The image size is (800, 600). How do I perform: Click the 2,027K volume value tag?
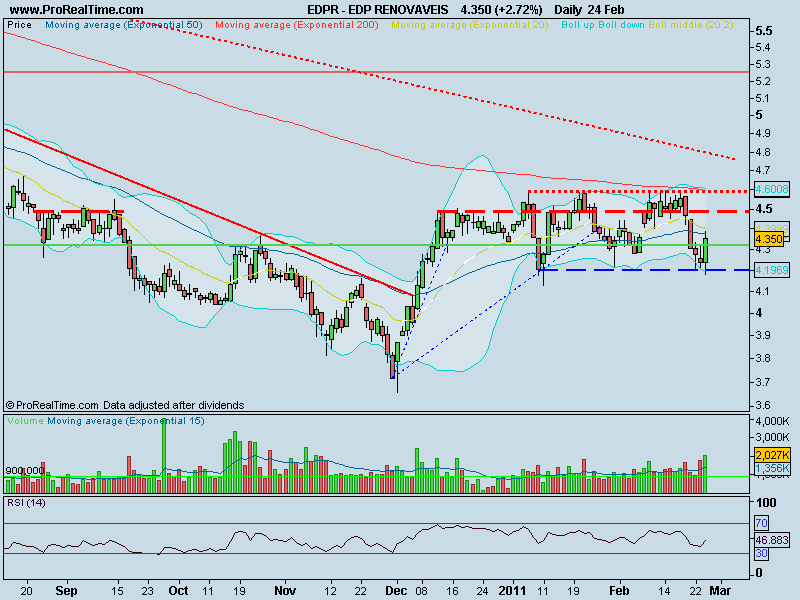tap(772, 455)
